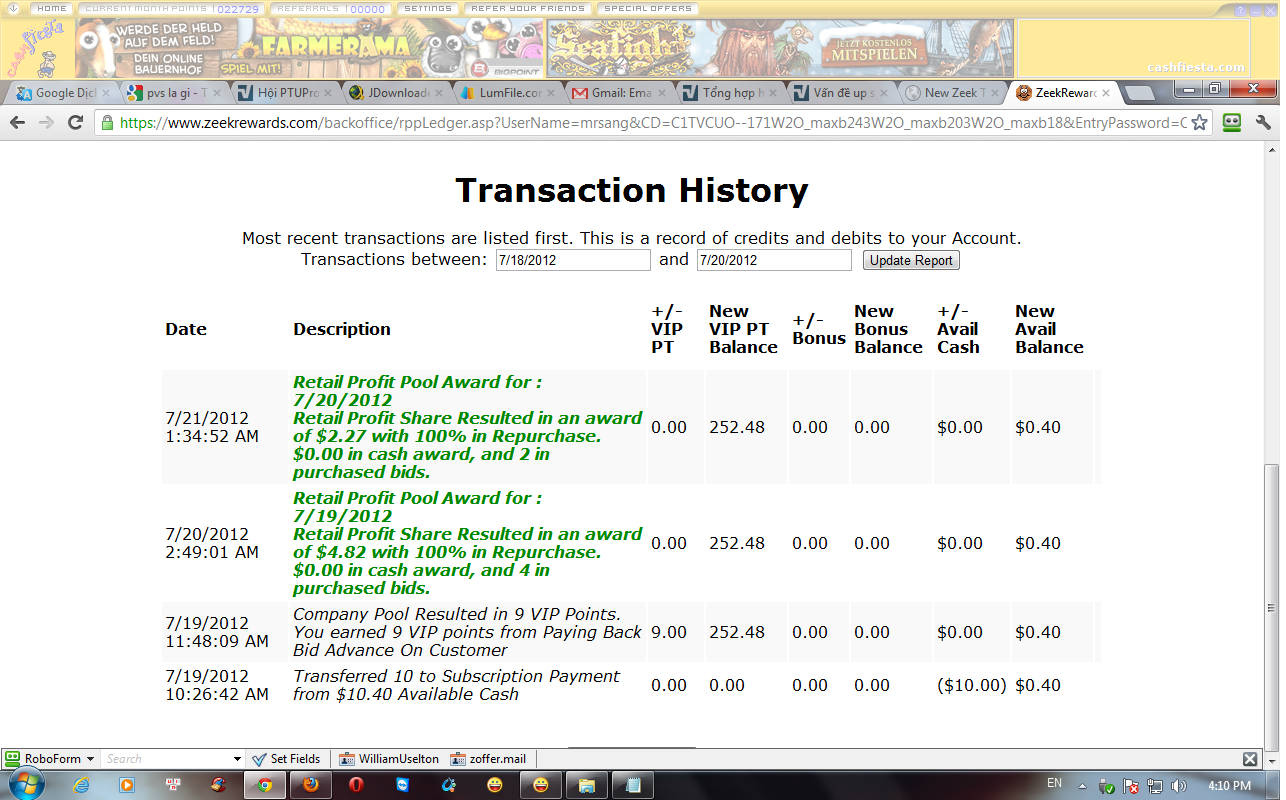Screen dimensions: 1286x800
Task: Open the LumFile tab
Action: tap(508, 93)
